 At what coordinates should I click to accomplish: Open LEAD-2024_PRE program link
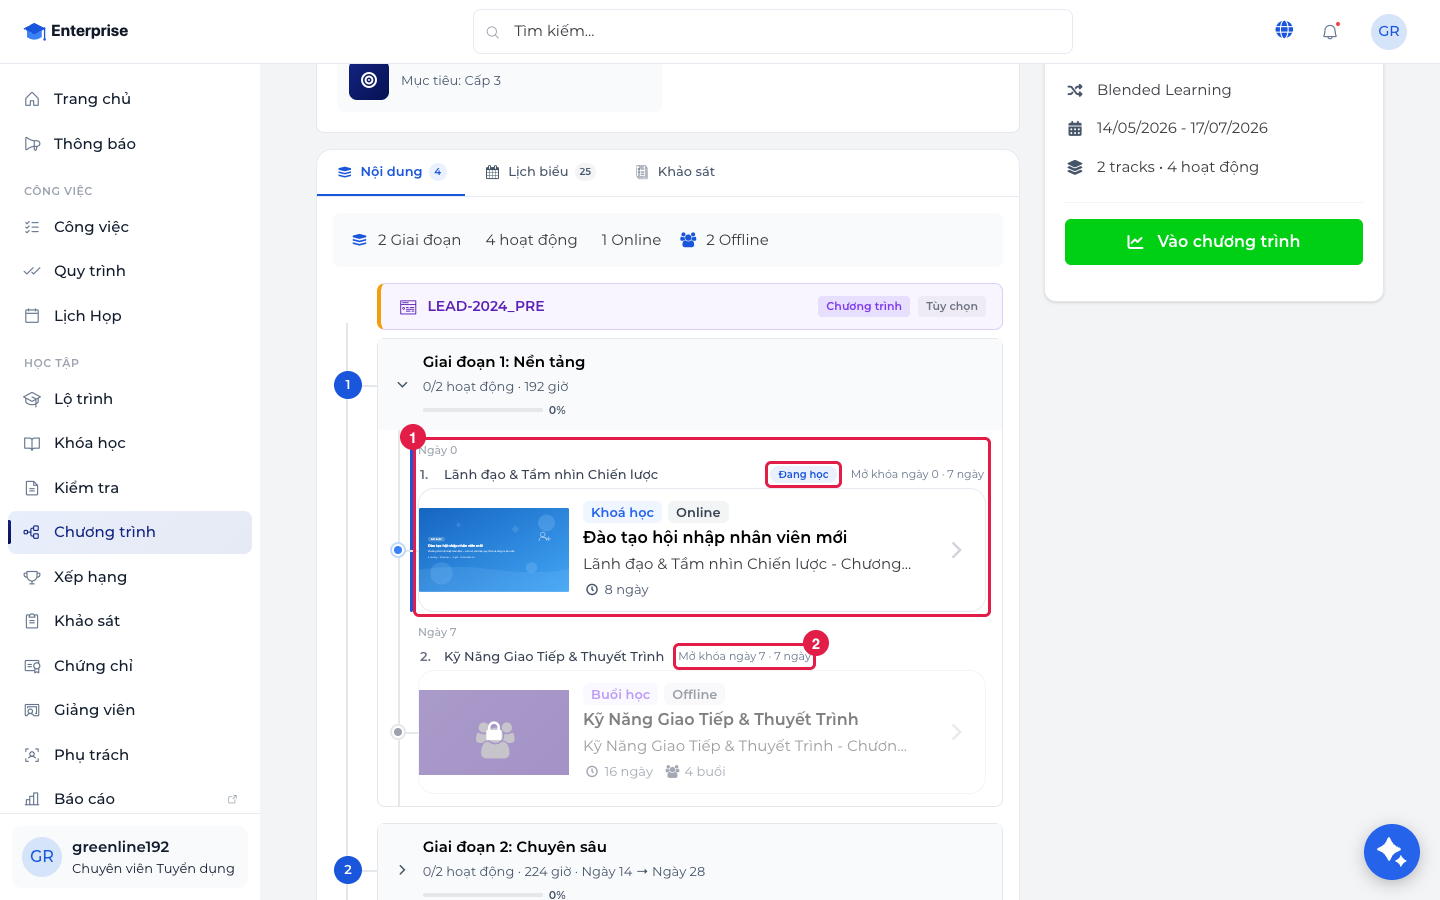click(486, 306)
